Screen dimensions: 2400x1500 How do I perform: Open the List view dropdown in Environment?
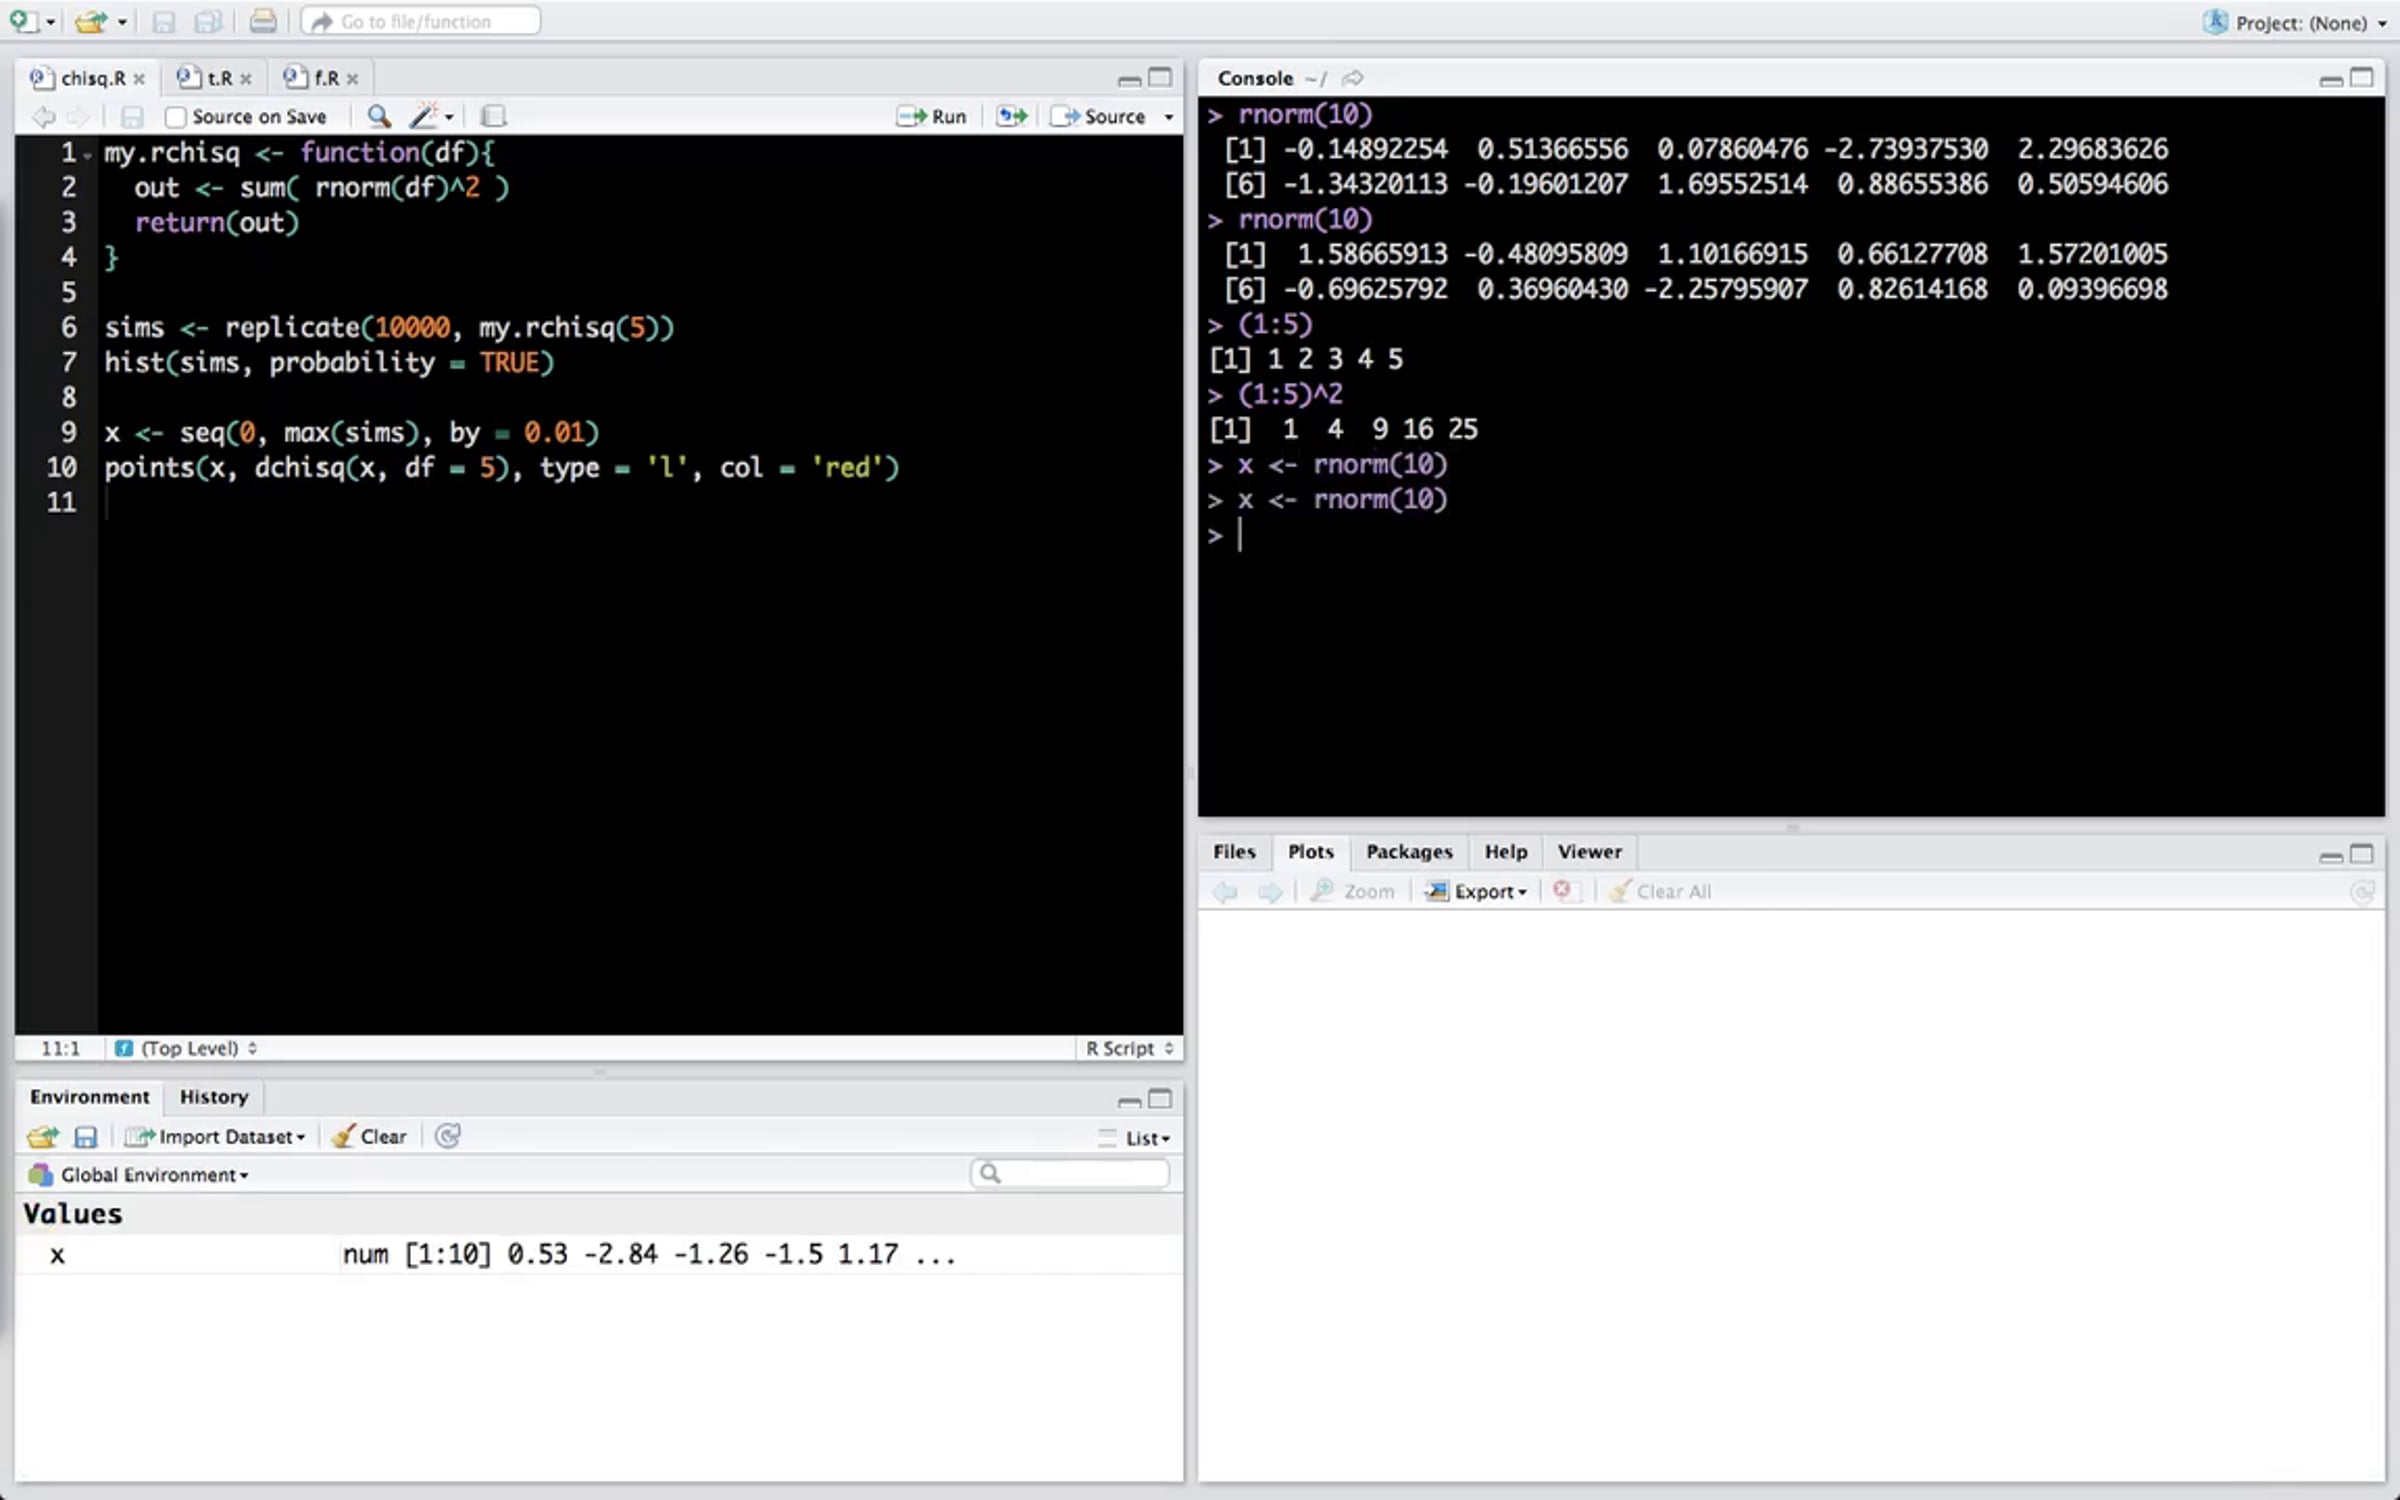pyautogui.click(x=1145, y=1138)
